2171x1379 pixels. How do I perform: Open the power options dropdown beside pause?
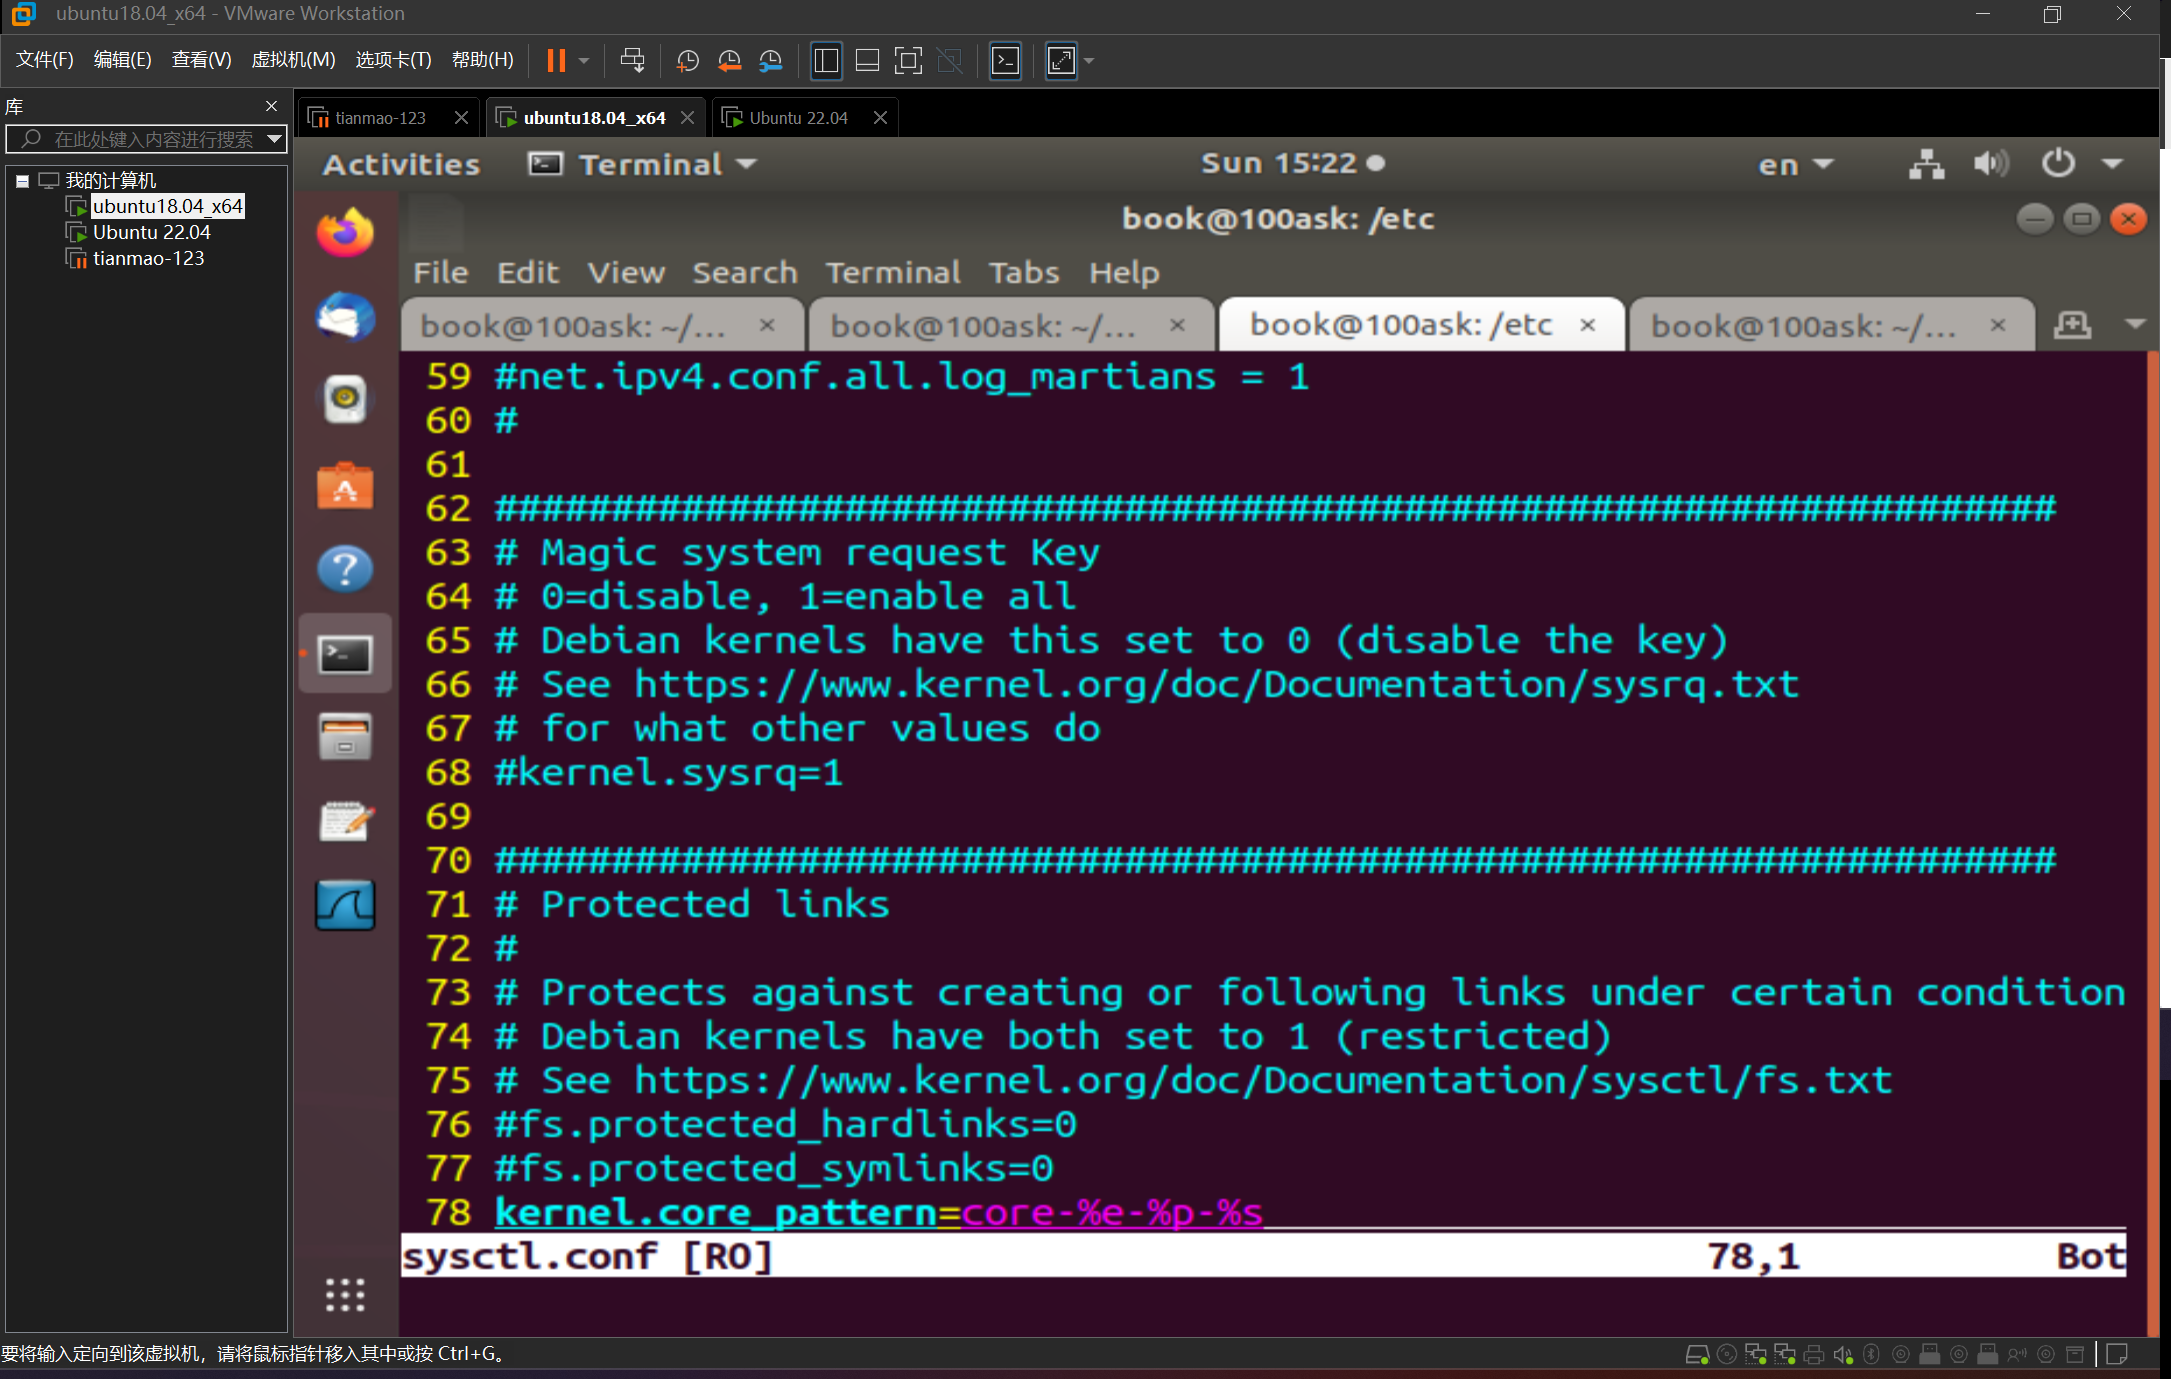click(585, 61)
